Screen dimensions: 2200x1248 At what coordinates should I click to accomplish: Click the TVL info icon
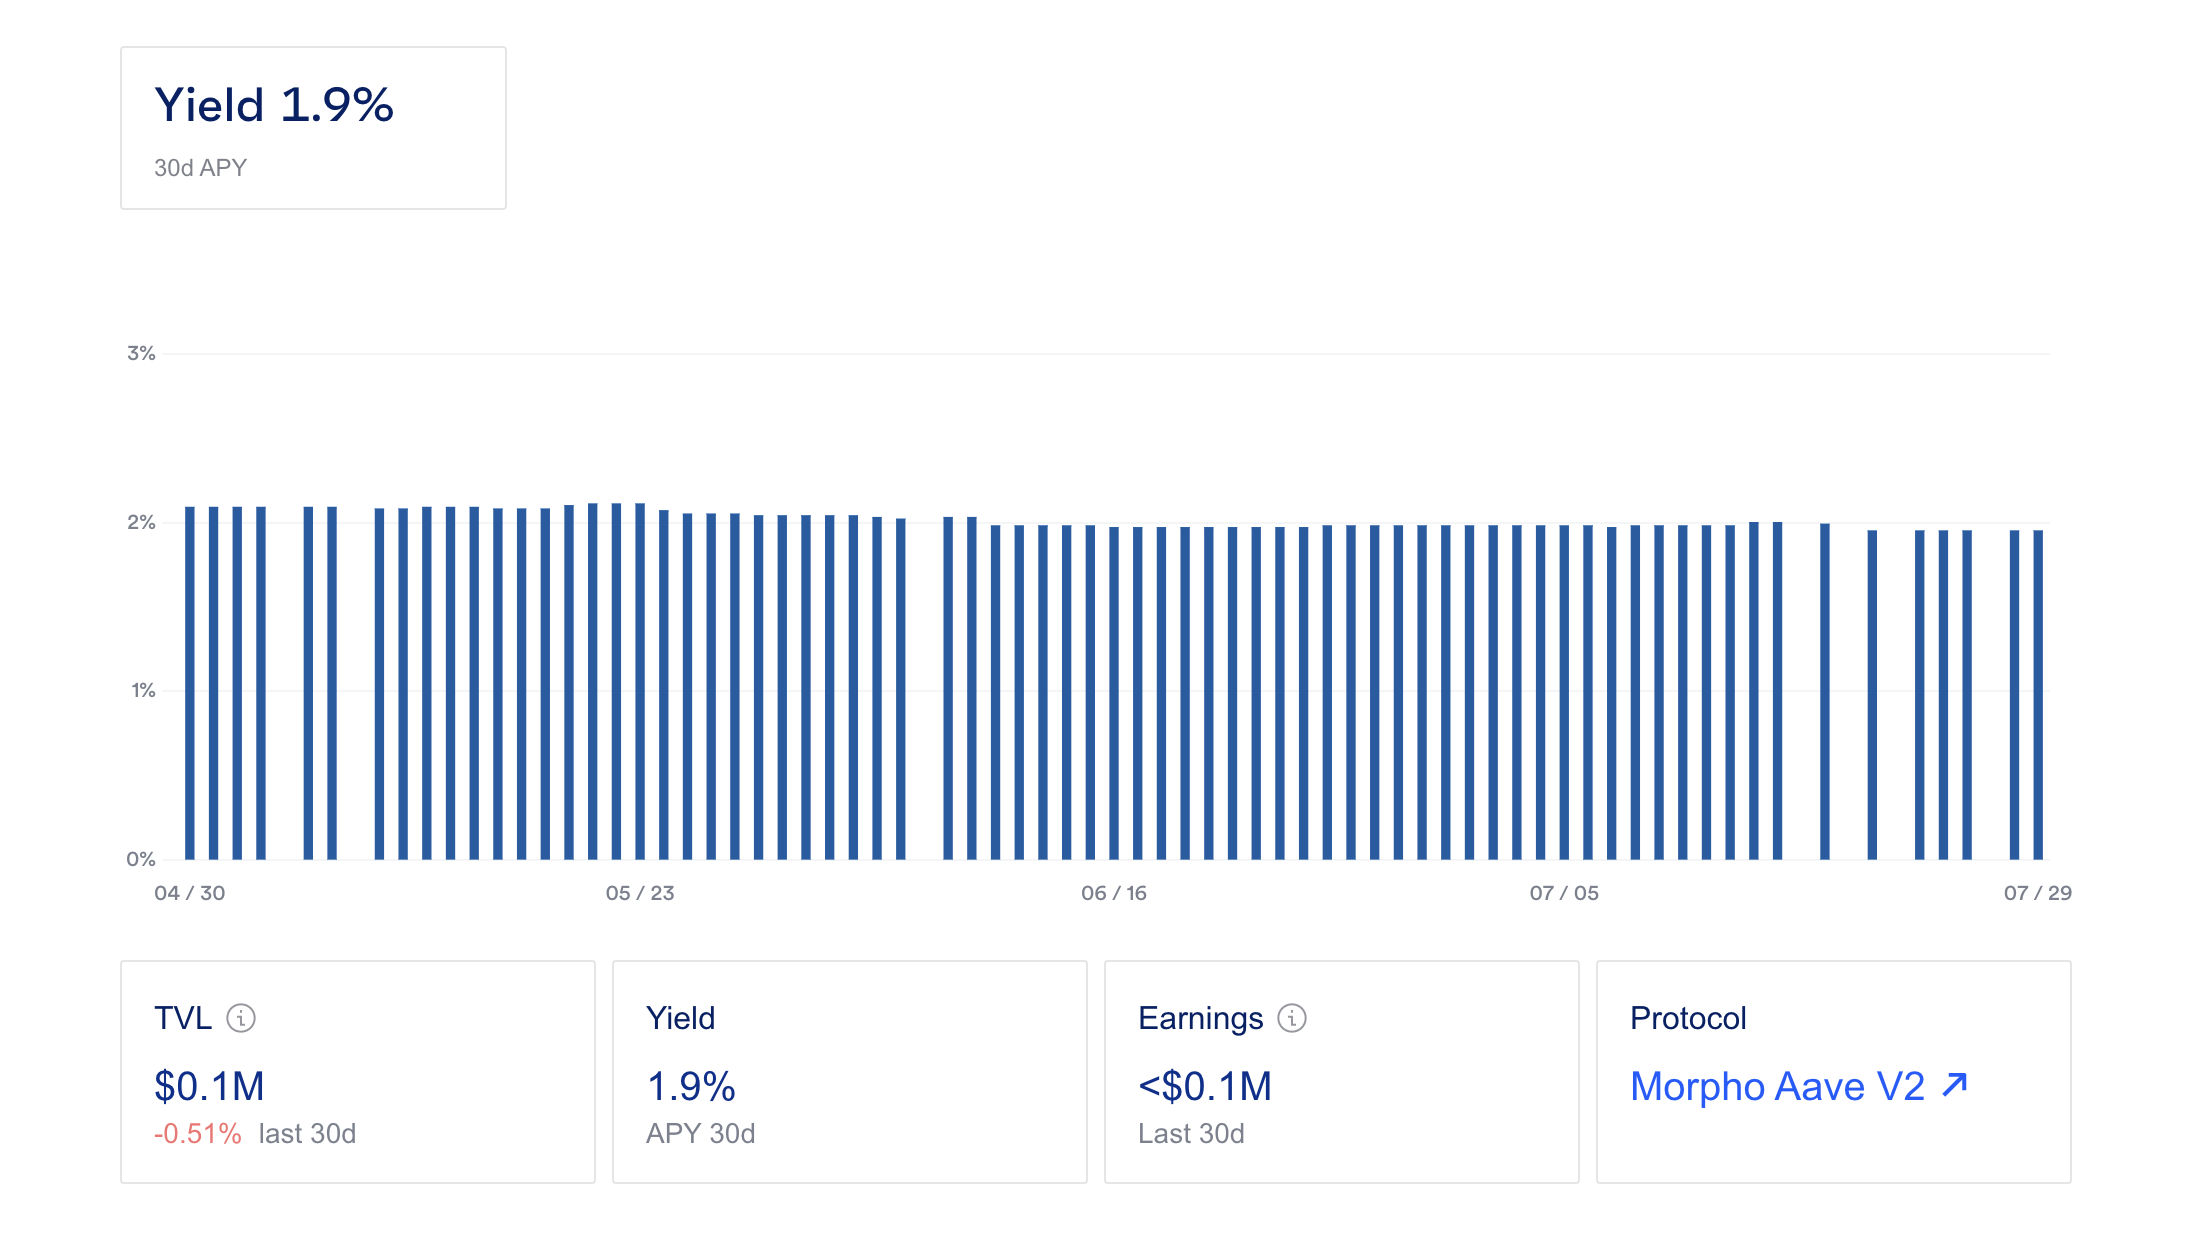pos(240,1019)
